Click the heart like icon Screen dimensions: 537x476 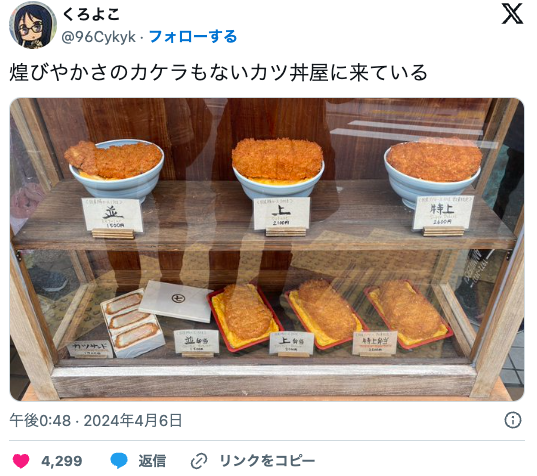(21, 461)
